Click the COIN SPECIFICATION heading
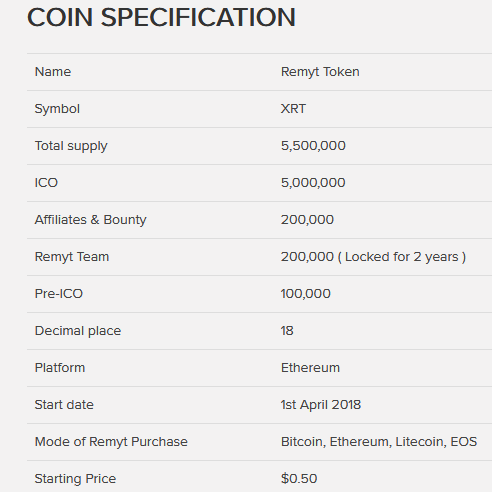492x492 pixels. (x=161, y=17)
